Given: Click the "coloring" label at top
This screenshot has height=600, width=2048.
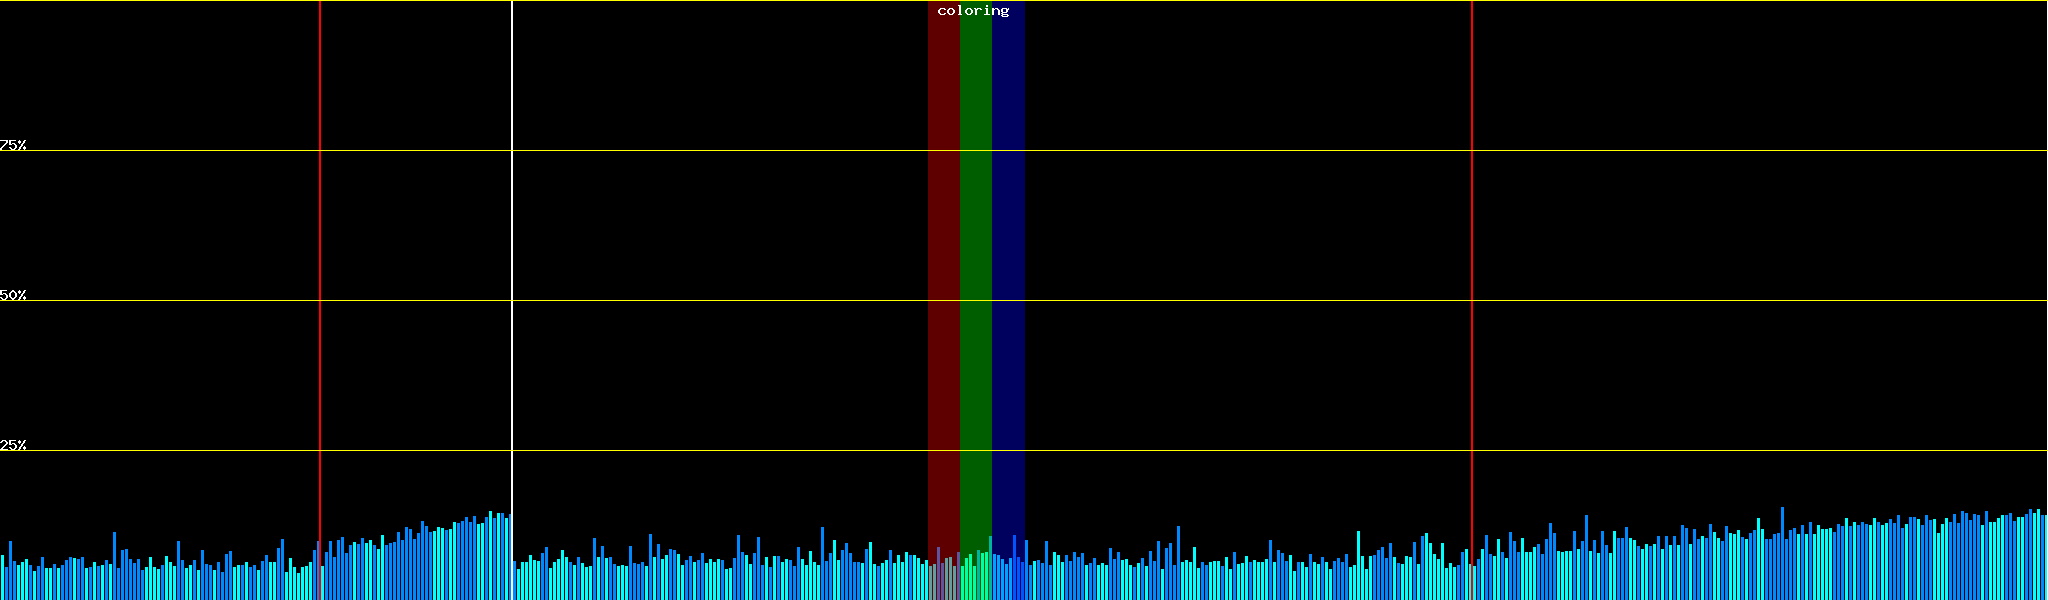Looking at the screenshot, I should point(973,11).
